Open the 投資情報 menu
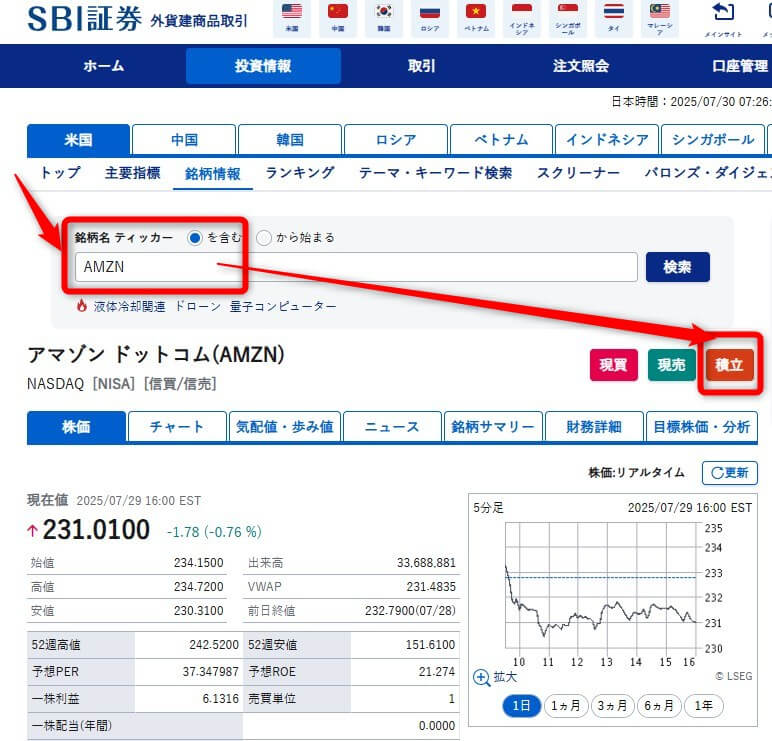 263,66
